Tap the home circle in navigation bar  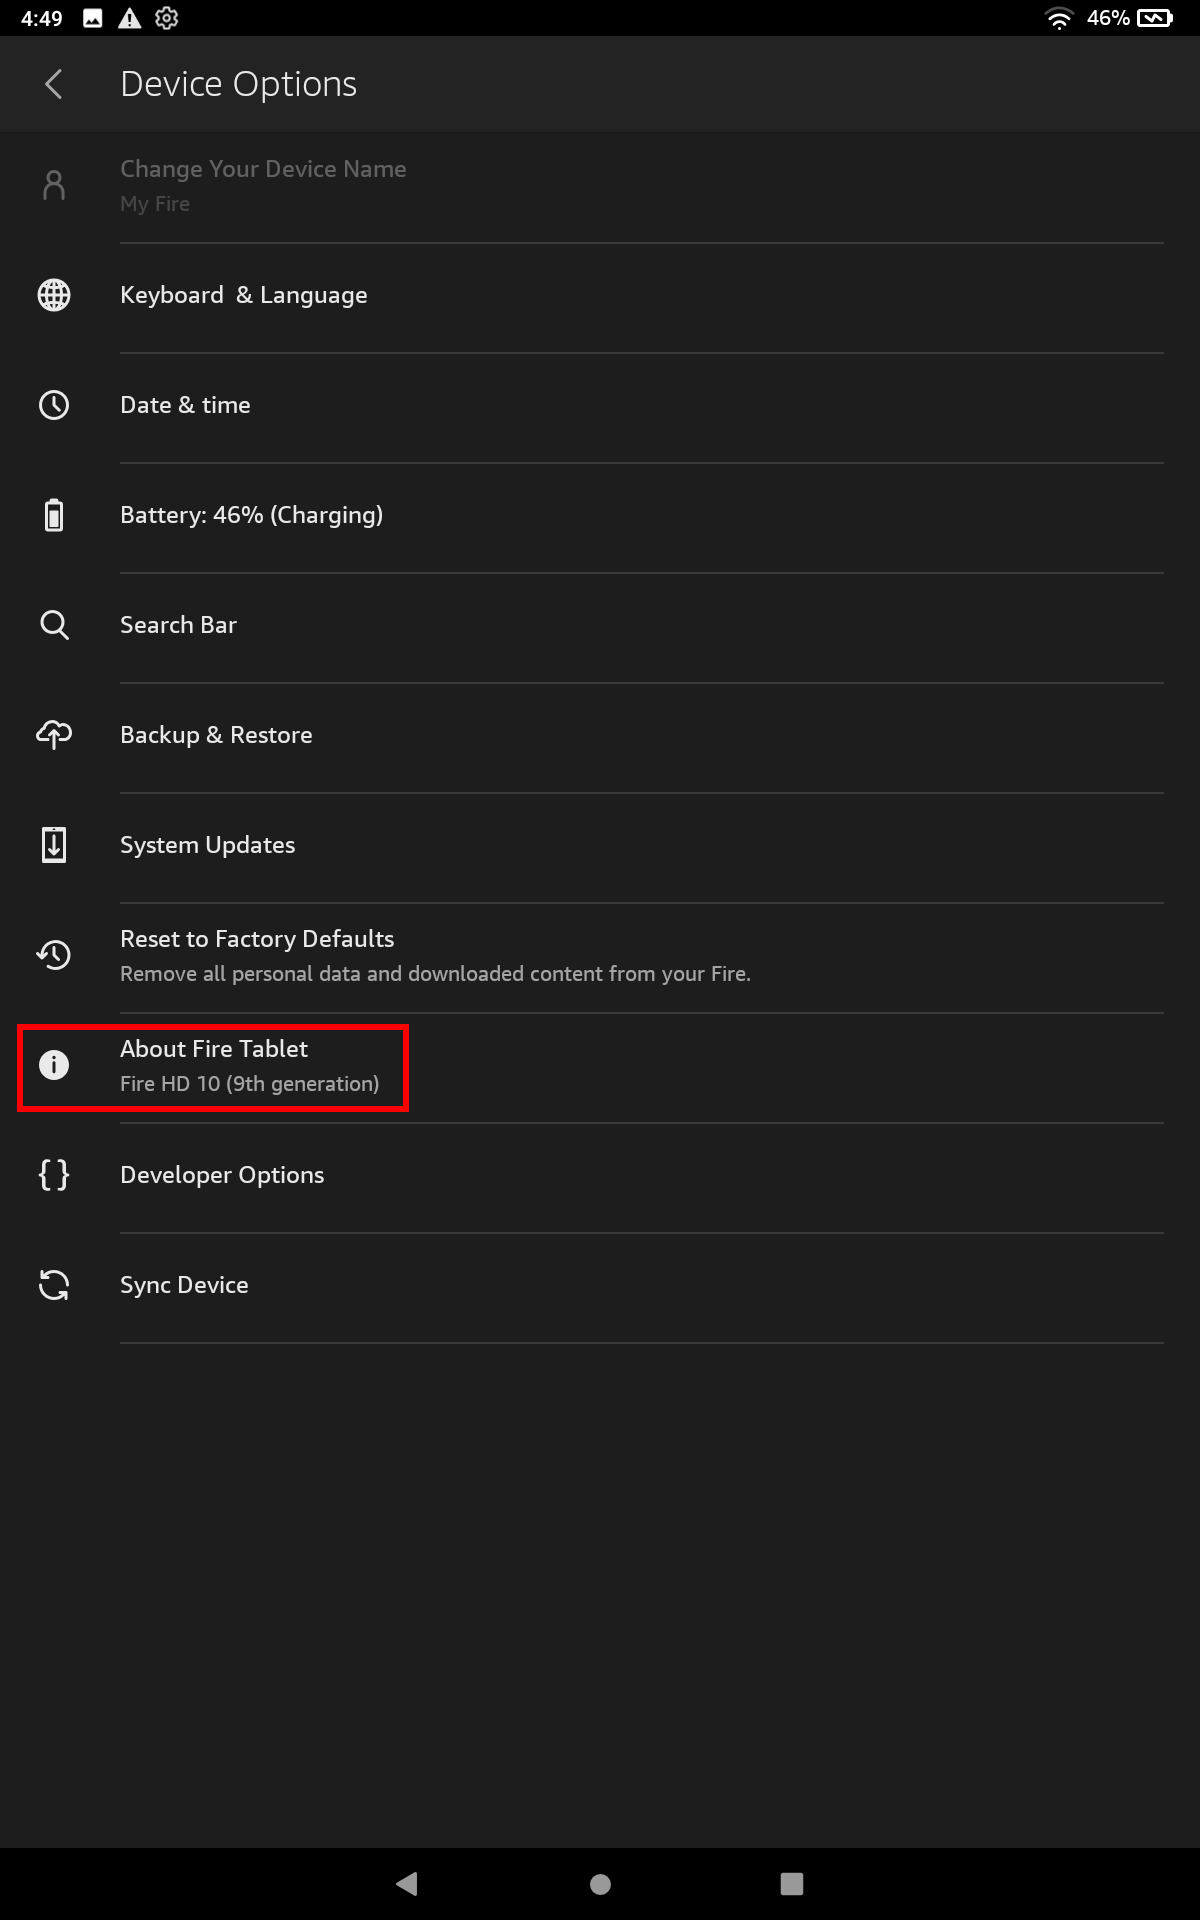point(600,1884)
